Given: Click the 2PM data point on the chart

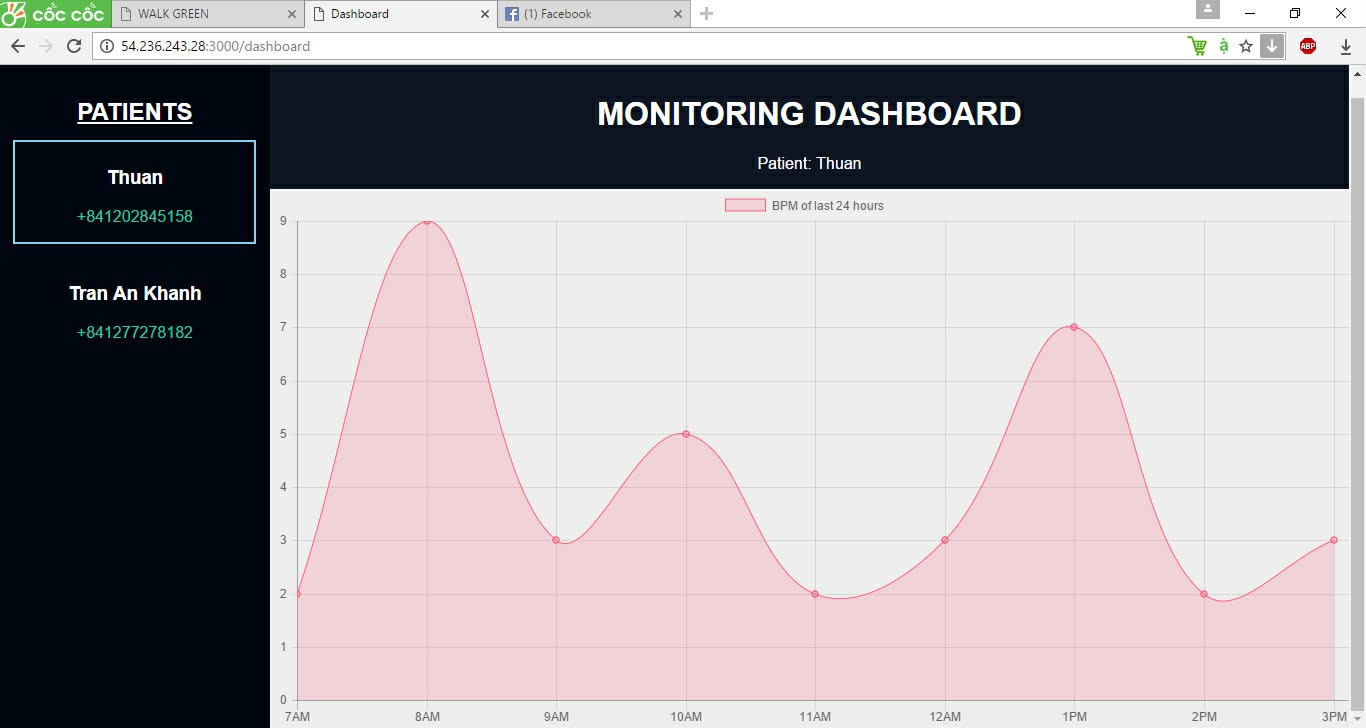Looking at the screenshot, I should pos(1204,594).
